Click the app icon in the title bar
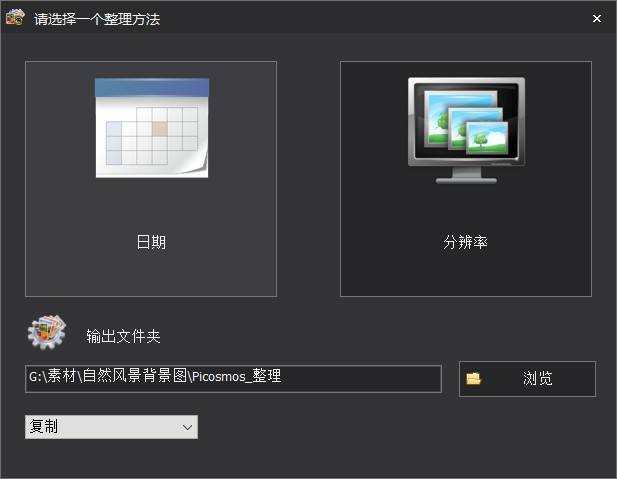The image size is (617, 479). coord(15,18)
